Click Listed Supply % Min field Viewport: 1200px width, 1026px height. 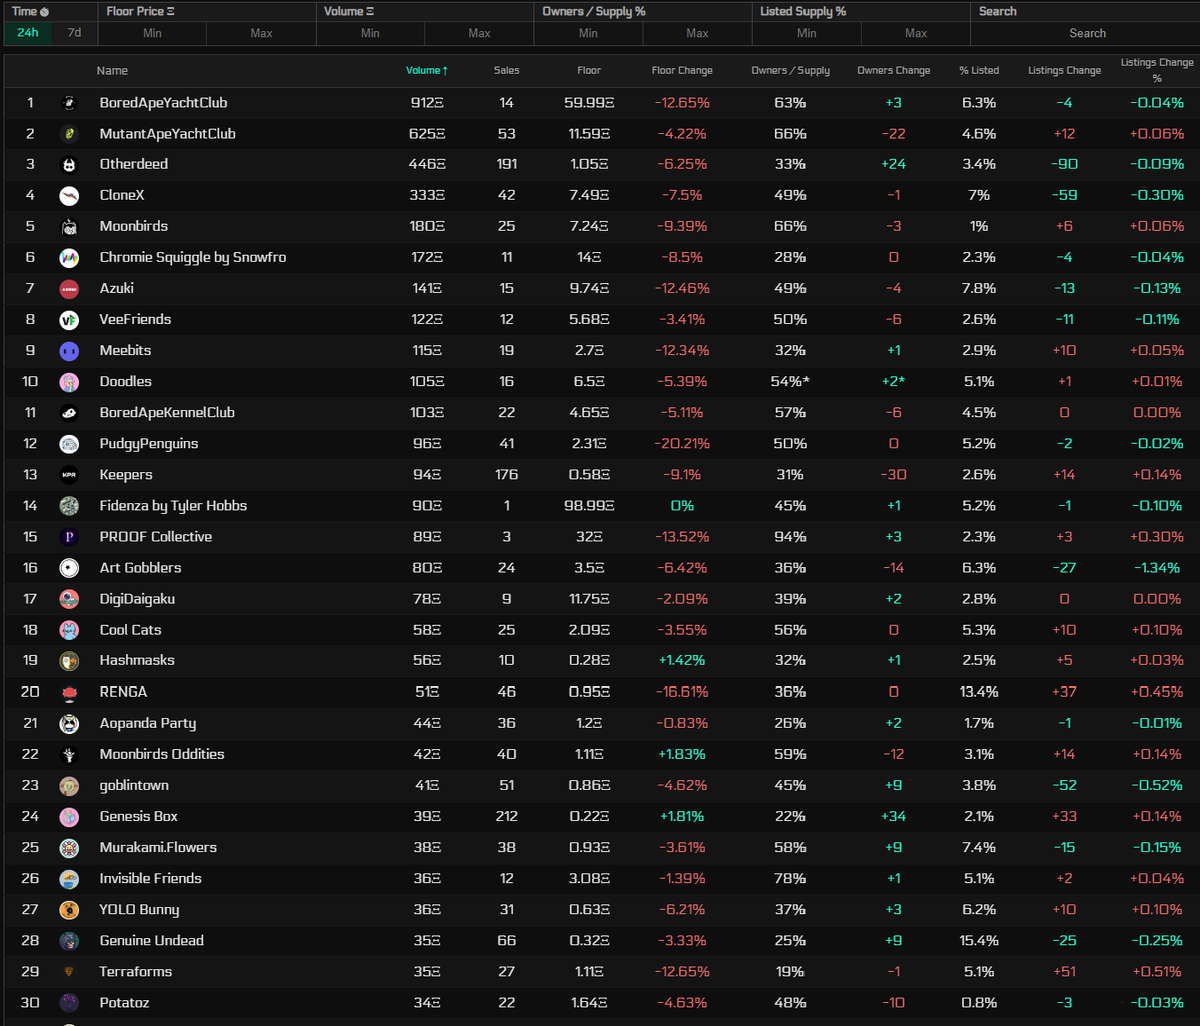click(806, 33)
